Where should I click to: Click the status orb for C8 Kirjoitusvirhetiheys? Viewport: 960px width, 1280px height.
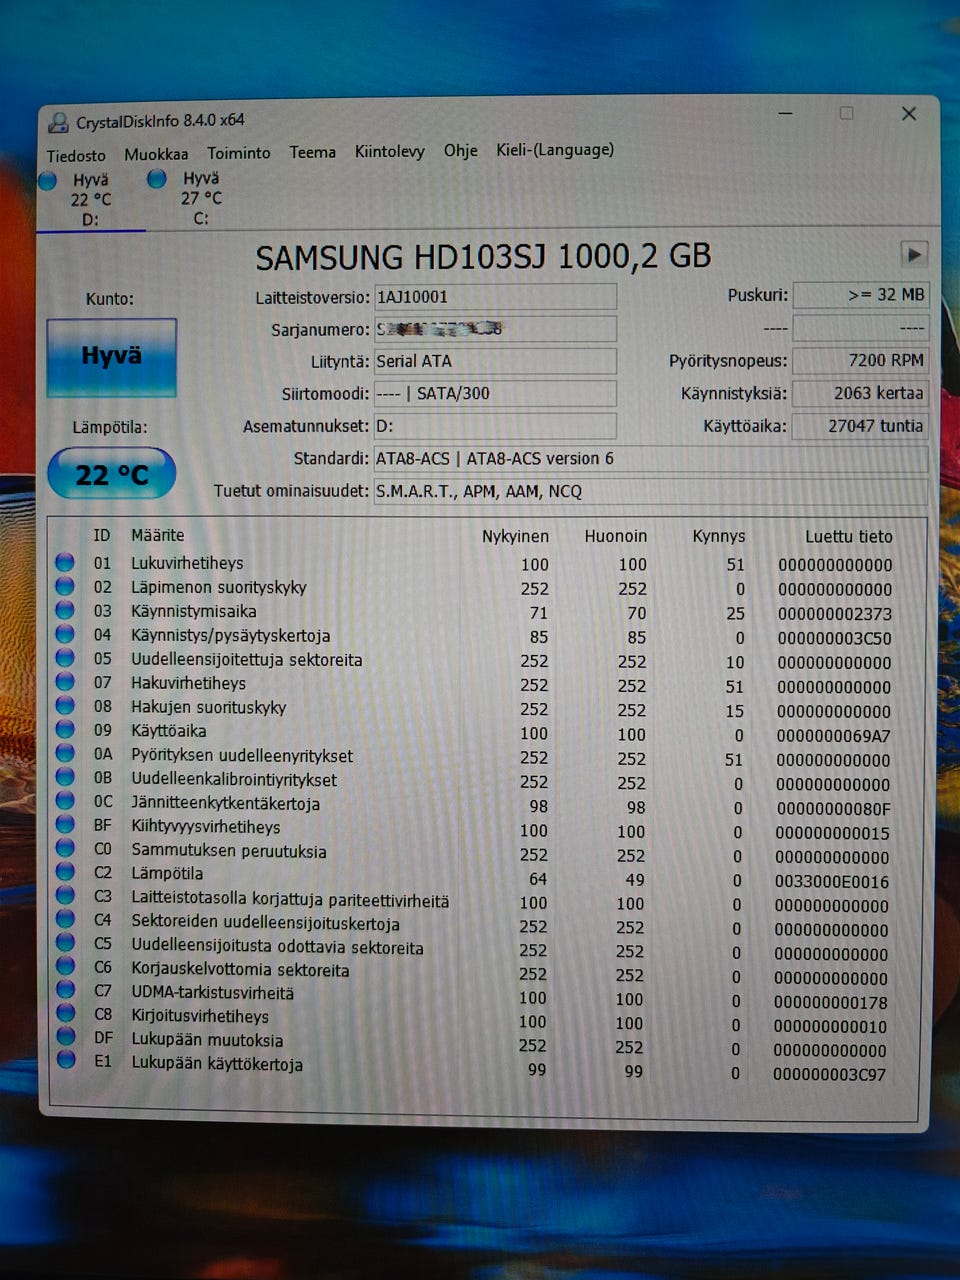[x=65, y=1013]
